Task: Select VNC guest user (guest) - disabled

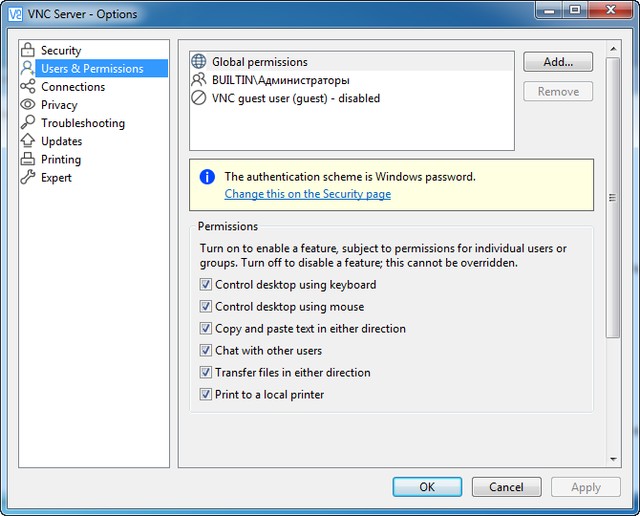Action: pos(296,98)
